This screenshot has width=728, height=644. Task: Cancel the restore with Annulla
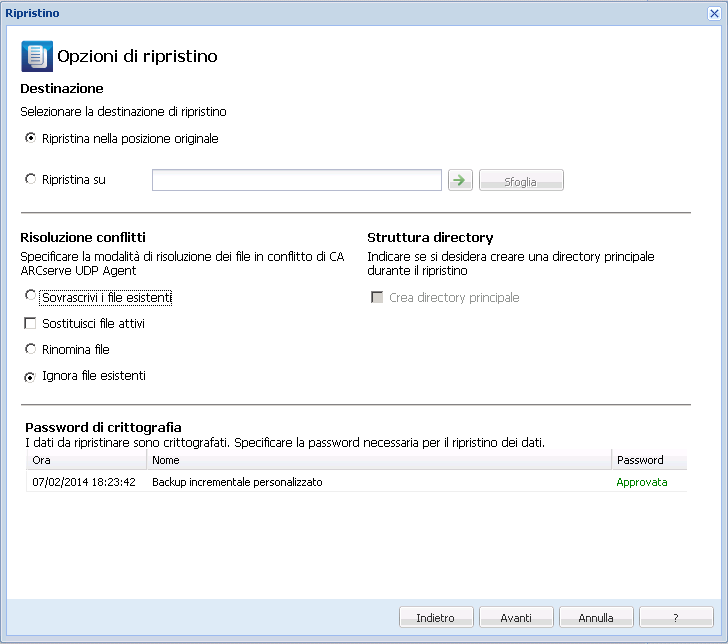596,617
